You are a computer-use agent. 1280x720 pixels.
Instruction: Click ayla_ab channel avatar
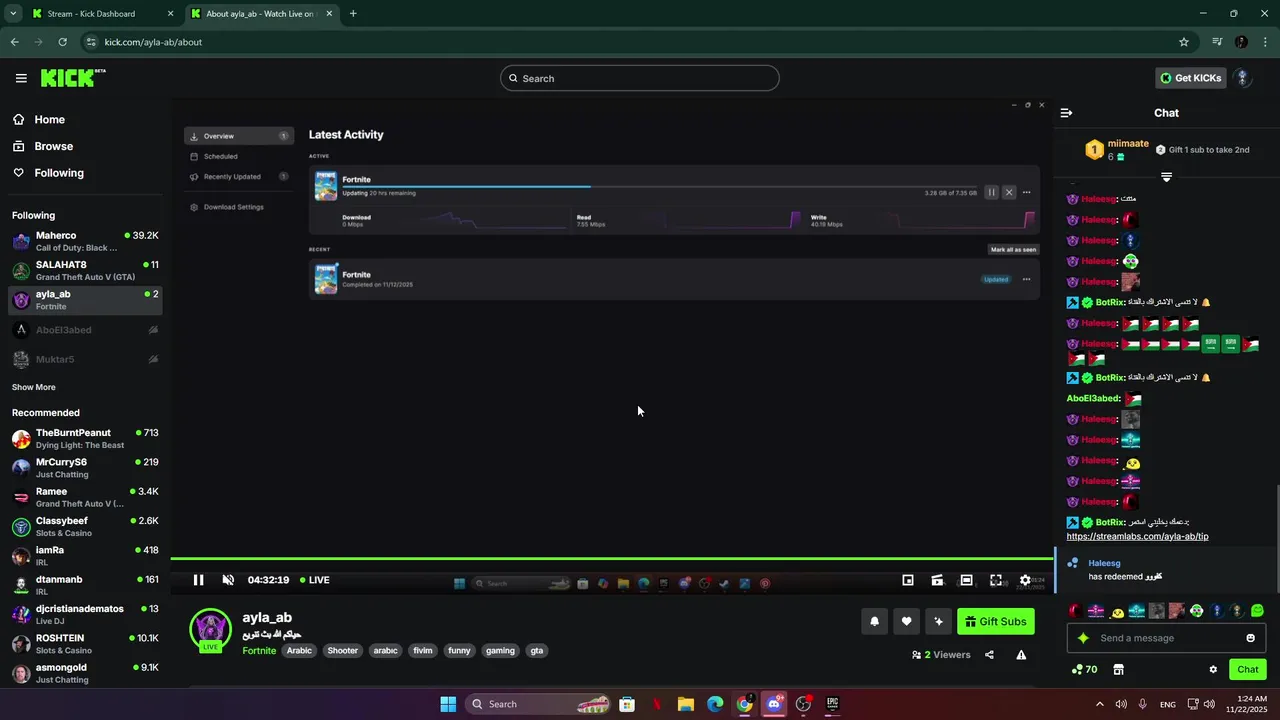(210, 630)
